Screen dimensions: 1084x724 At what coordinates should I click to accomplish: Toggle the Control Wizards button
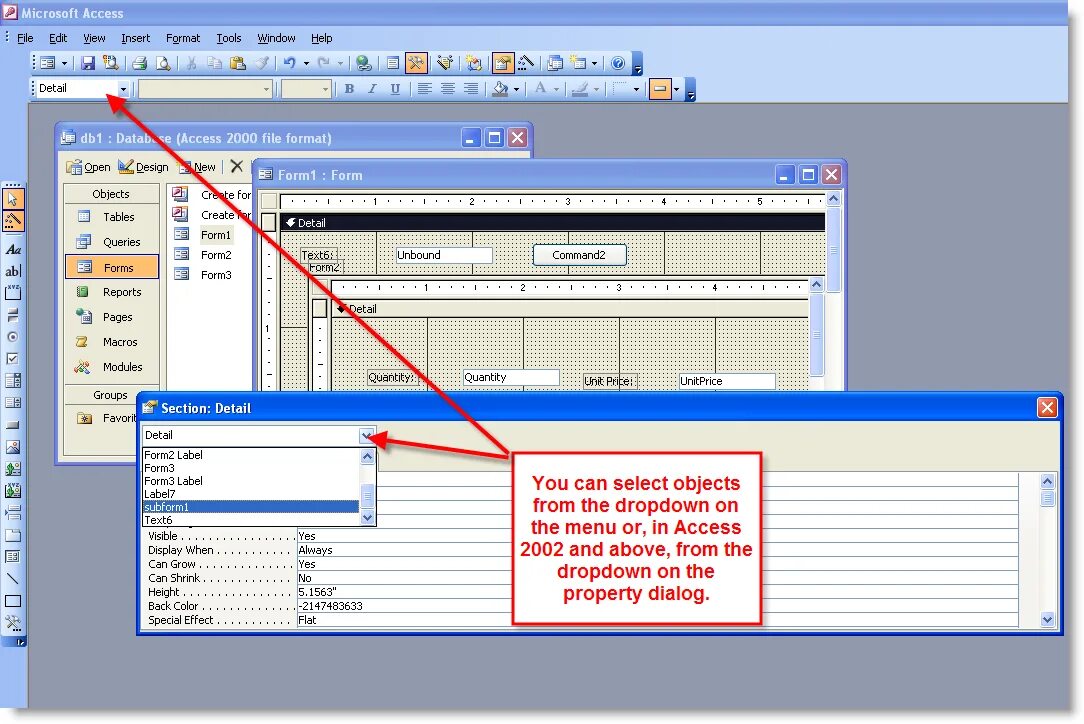(x=13, y=221)
